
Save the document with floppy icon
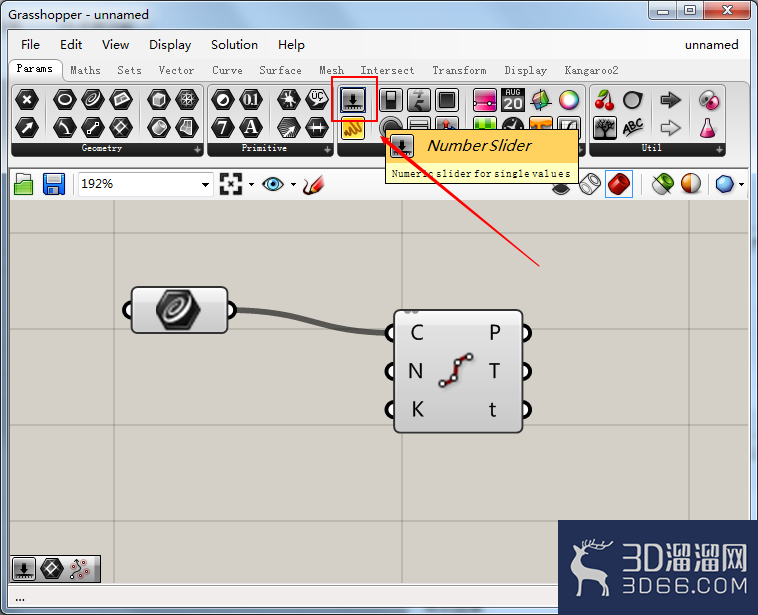pyautogui.click(x=54, y=184)
